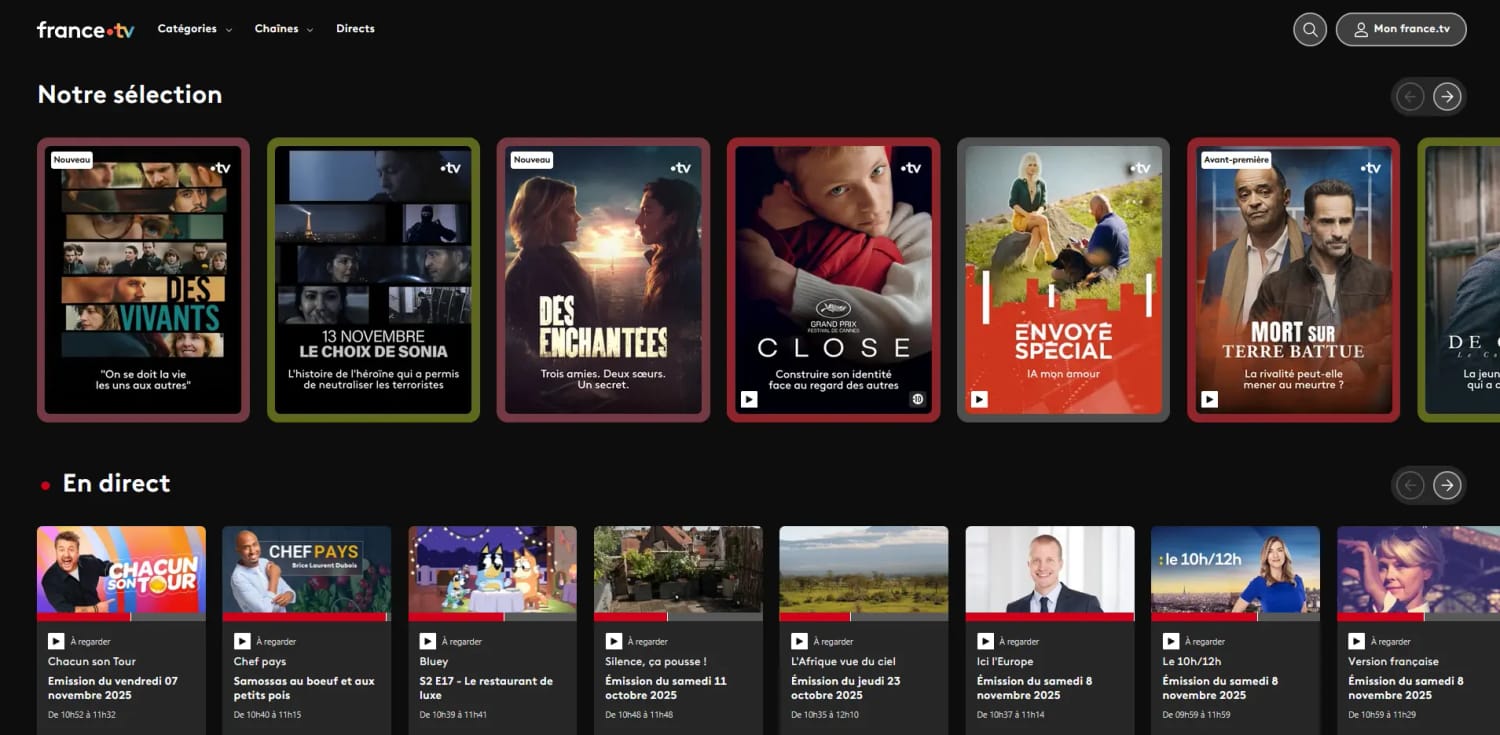Open Silence, ça pousse ! live title
This screenshot has height=735, width=1500.
click(656, 661)
